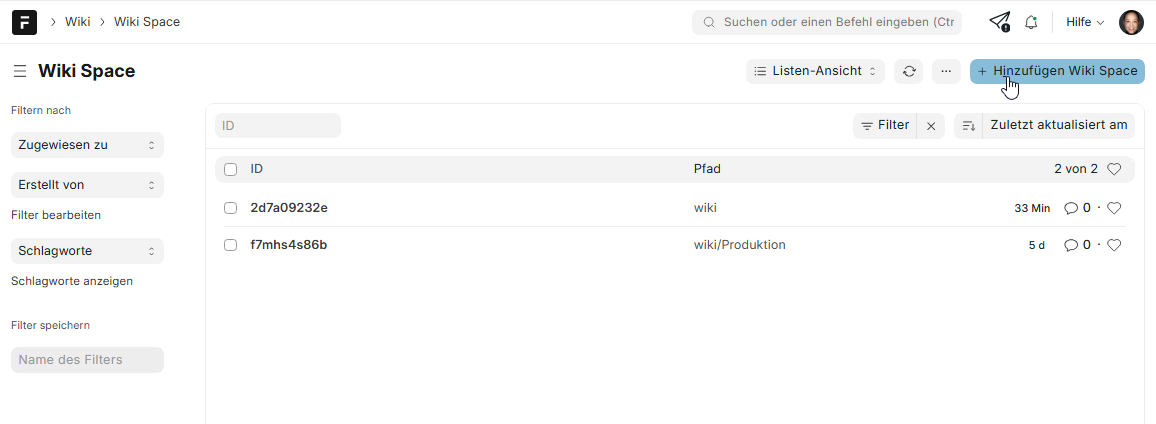Clear the applied filter with X
This screenshot has height=424, width=1156.
(931, 126)
